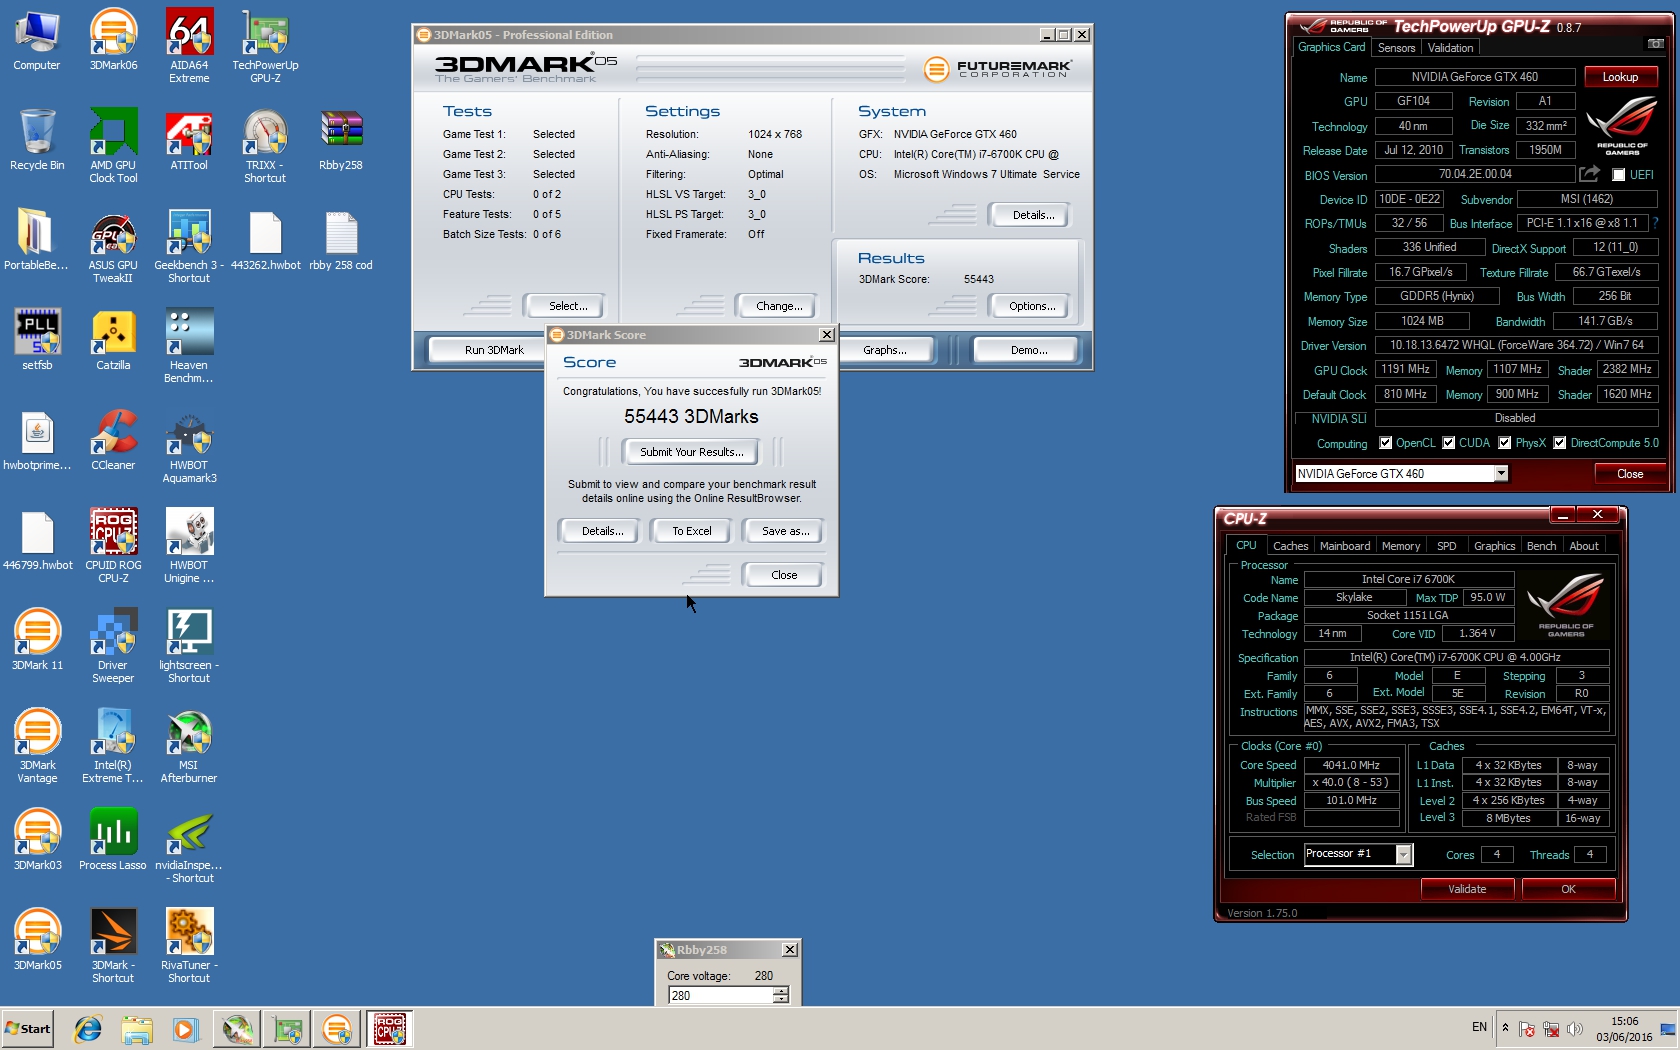
Task: Launch 3DMark 11 desktop icon
Action: 37,641
